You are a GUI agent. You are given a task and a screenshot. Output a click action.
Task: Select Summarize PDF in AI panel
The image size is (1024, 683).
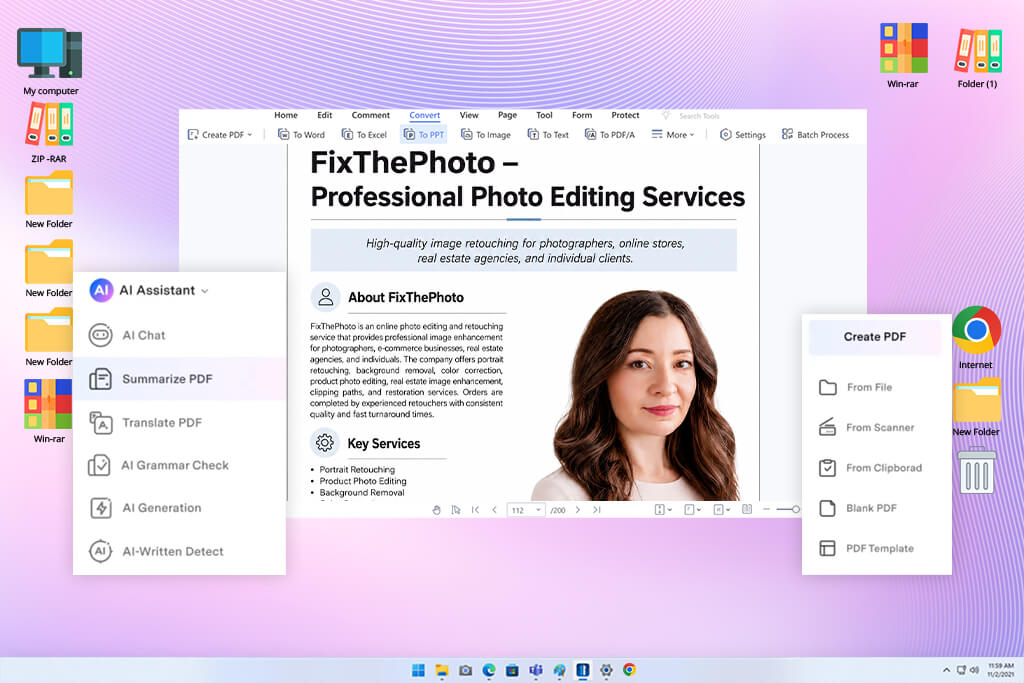click(x=180, y=379)
